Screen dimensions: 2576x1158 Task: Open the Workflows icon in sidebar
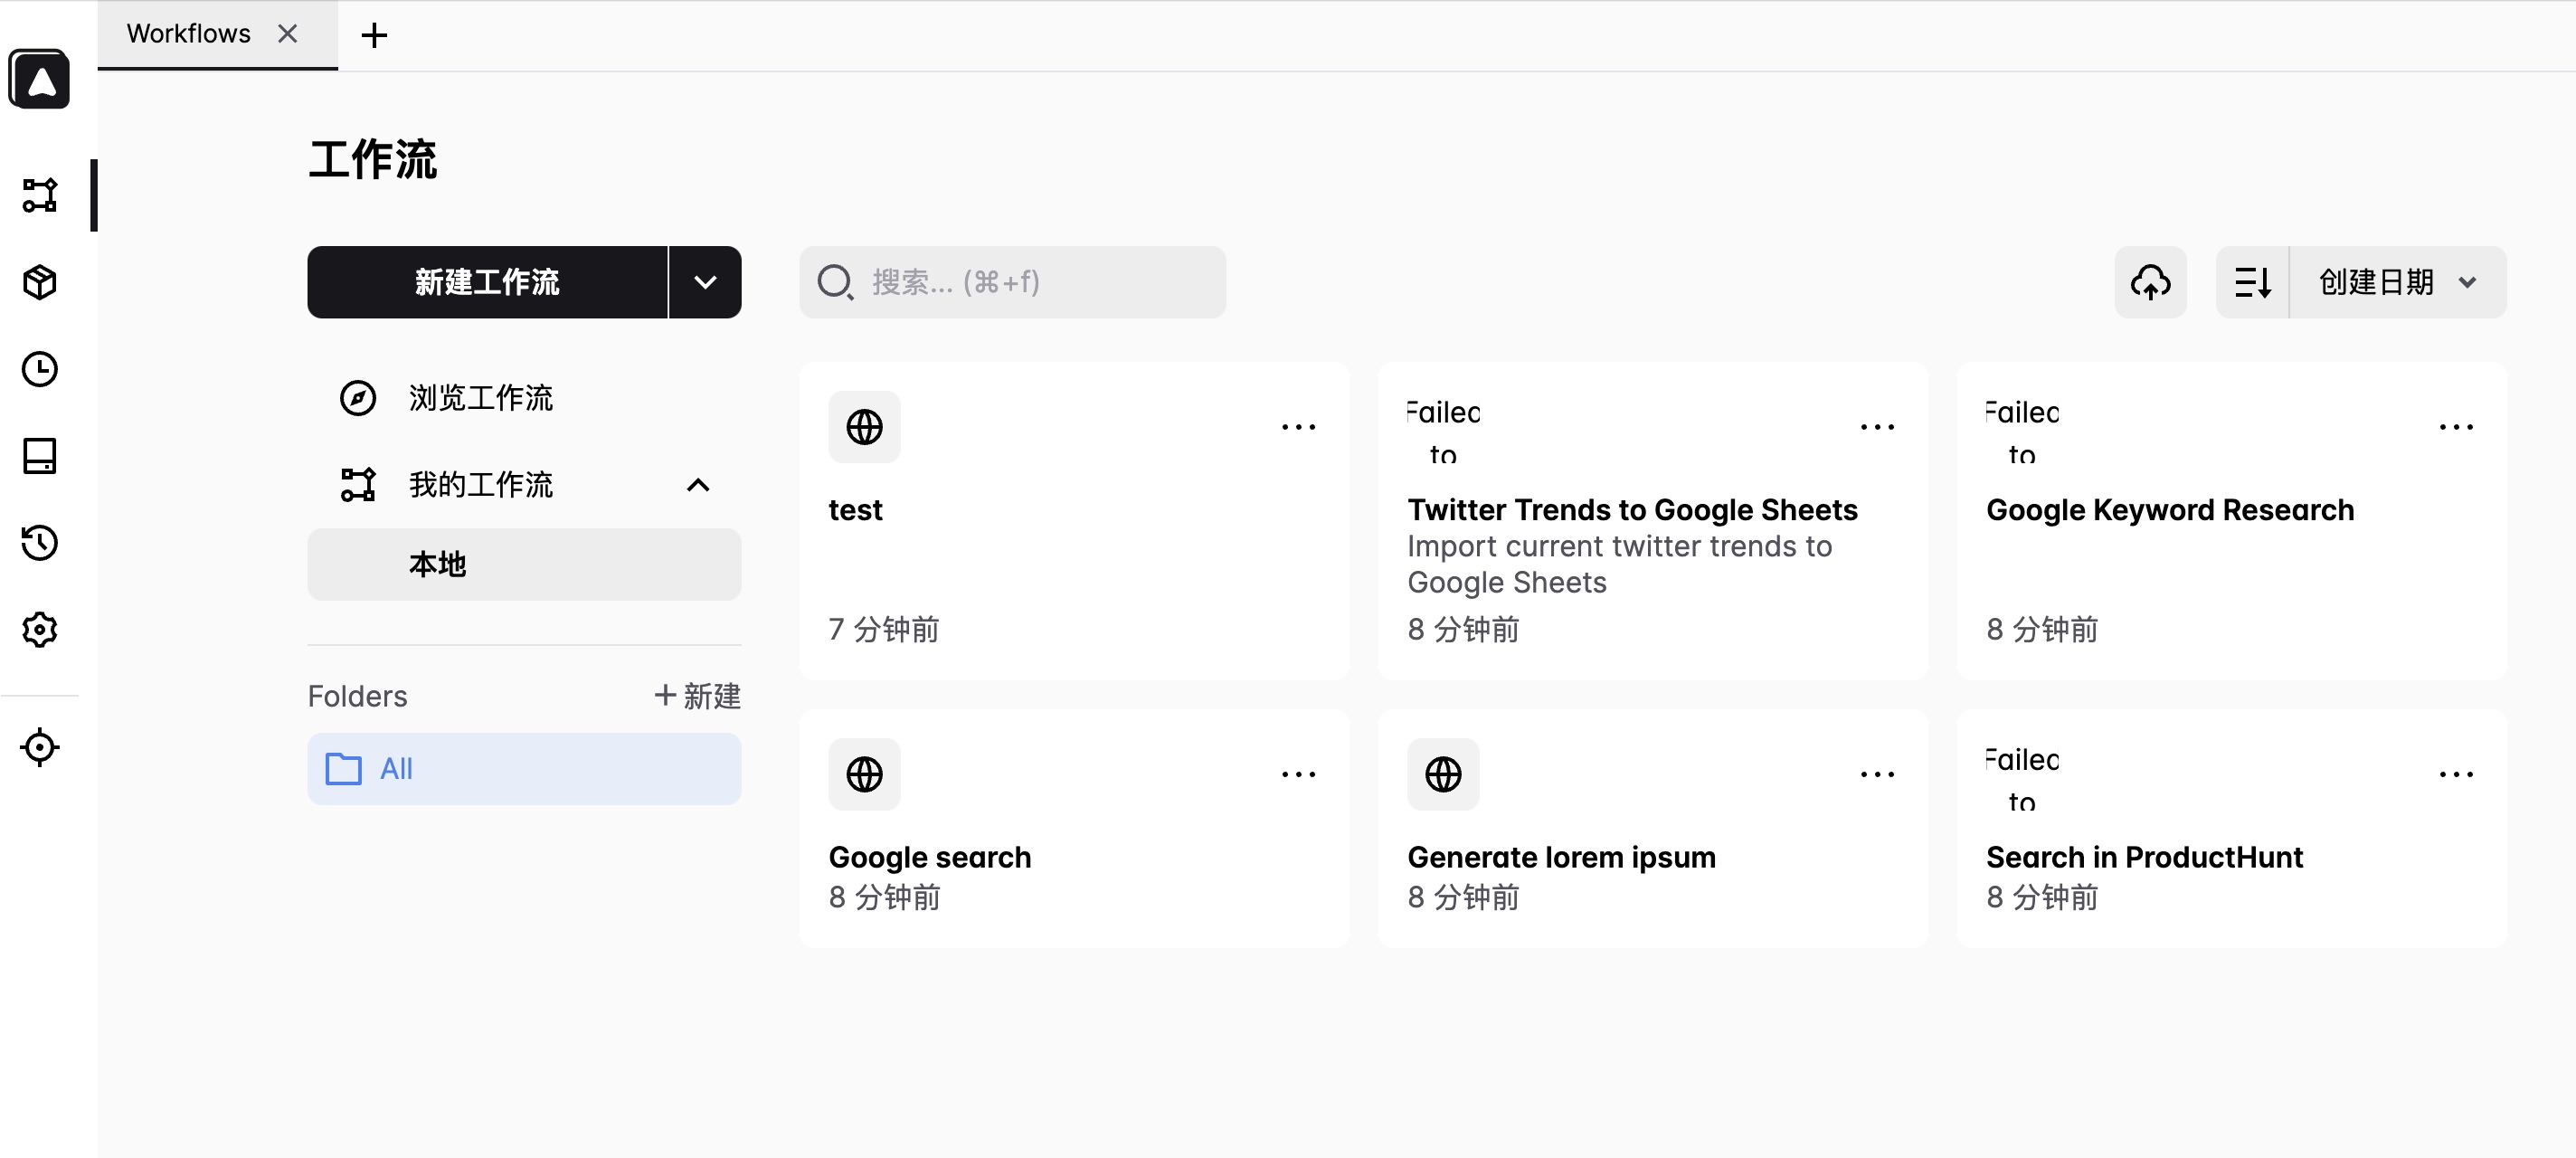click(x=40, y=195)
